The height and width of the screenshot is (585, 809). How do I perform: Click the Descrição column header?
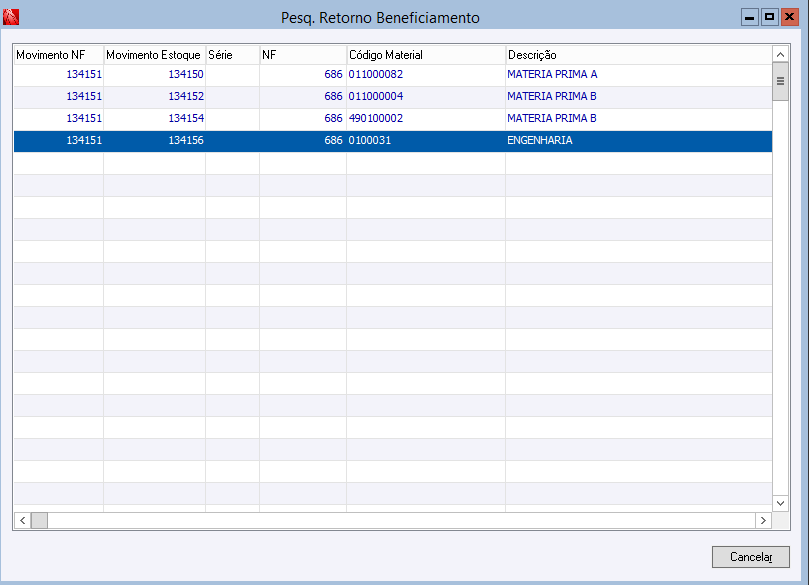point(639,55)
